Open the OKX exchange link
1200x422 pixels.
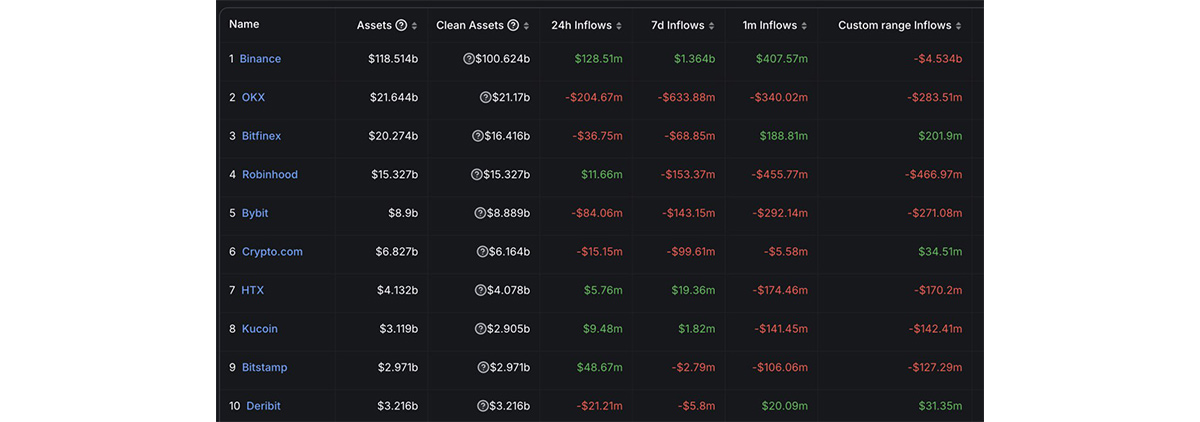[x=253, y=97]
